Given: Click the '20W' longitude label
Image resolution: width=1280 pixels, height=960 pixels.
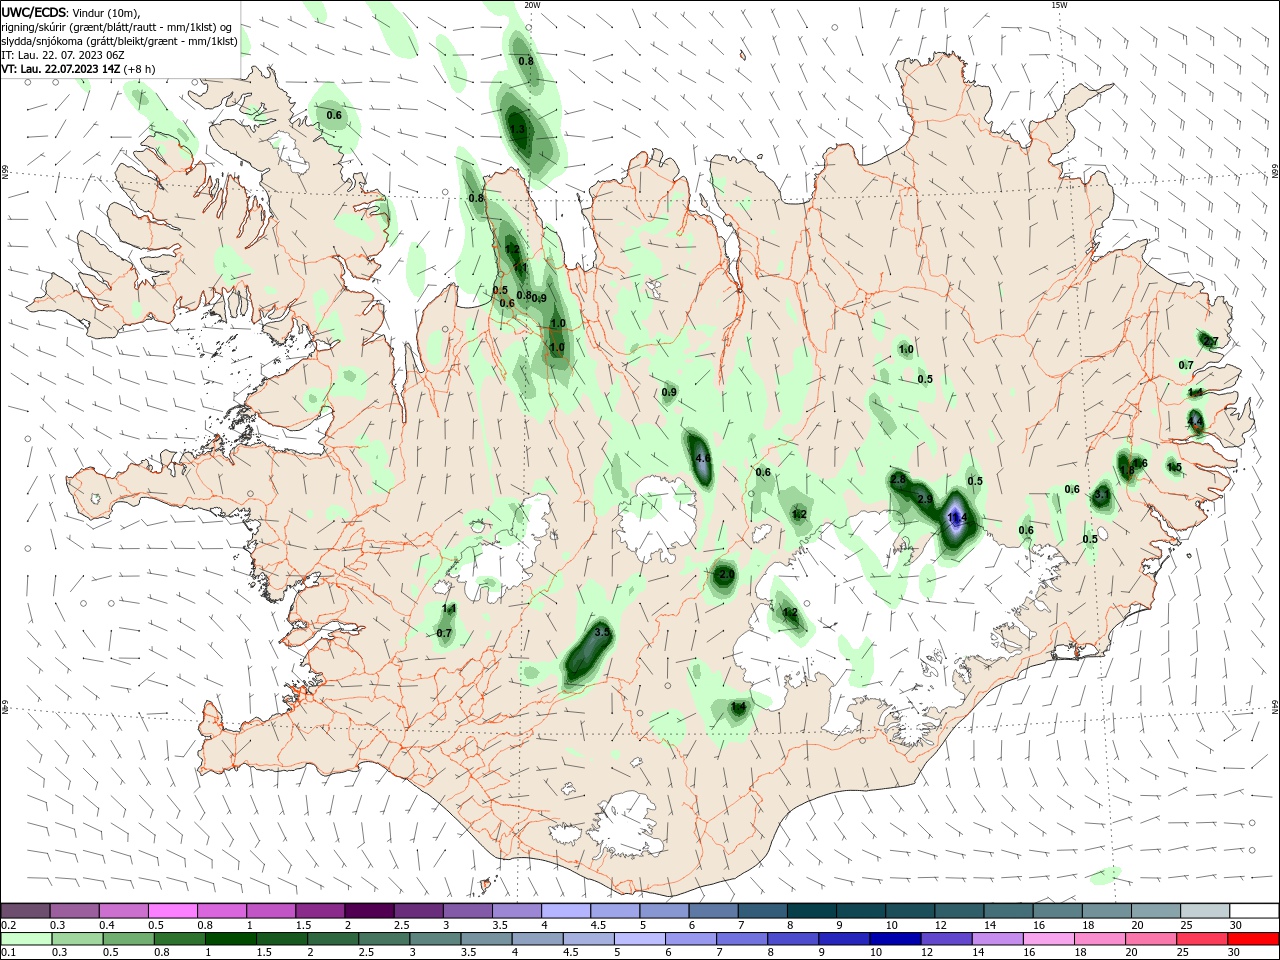Looking at the screenshot, I should click(533, 5).
